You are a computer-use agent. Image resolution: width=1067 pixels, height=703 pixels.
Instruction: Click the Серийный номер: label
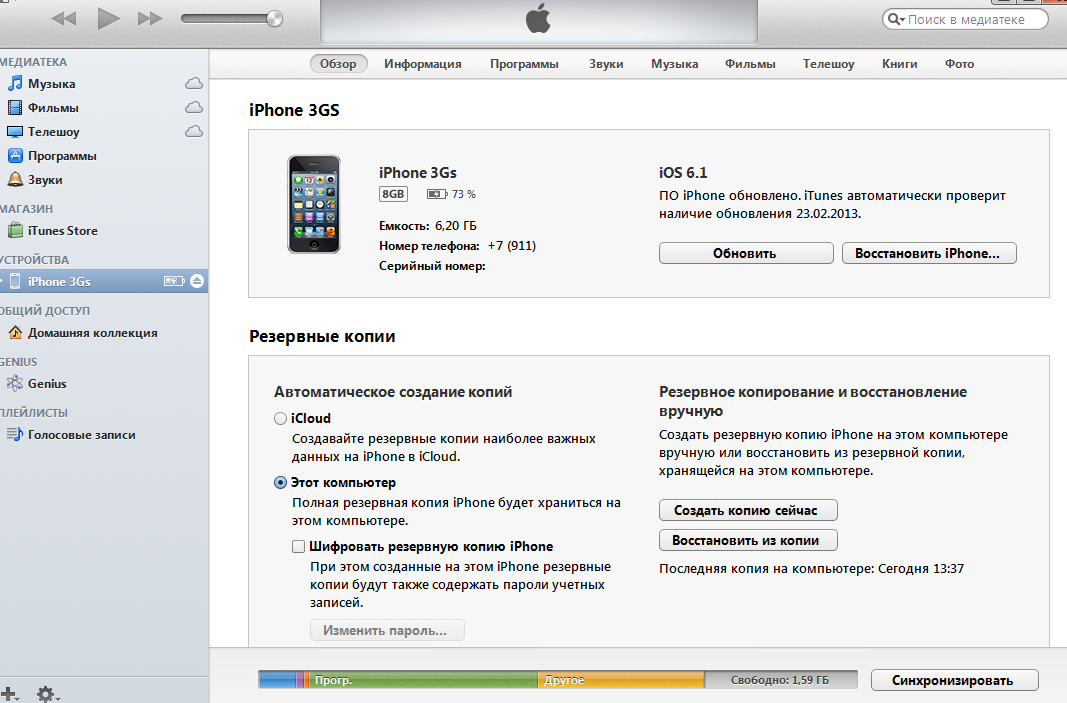(432, 266)
